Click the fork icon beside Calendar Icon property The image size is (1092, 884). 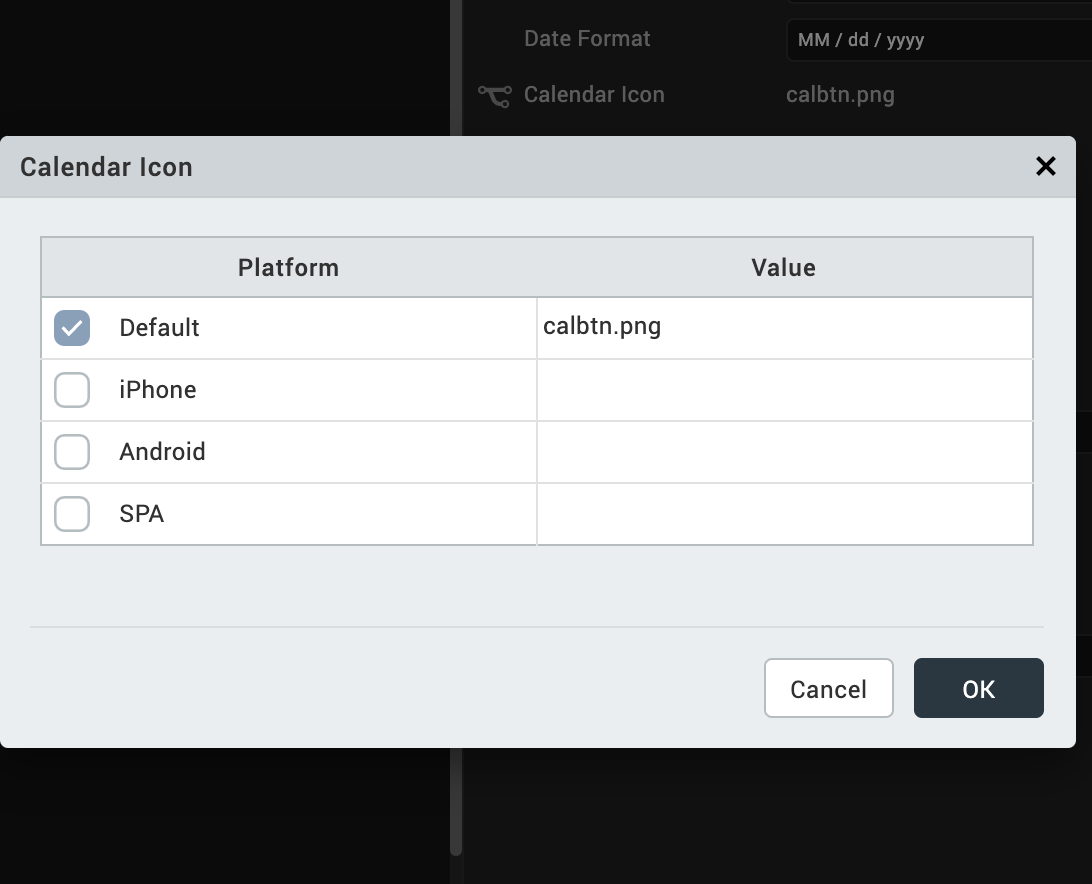pyautogui.click(x=494, y=95)
